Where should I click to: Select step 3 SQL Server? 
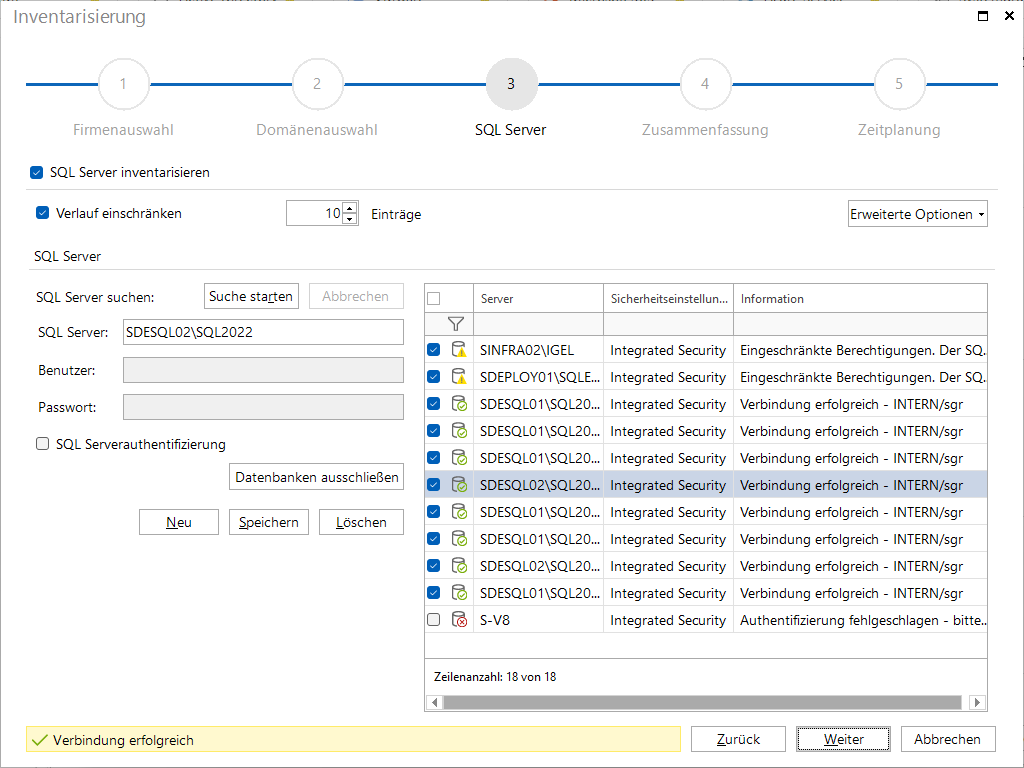click(511, 84)
